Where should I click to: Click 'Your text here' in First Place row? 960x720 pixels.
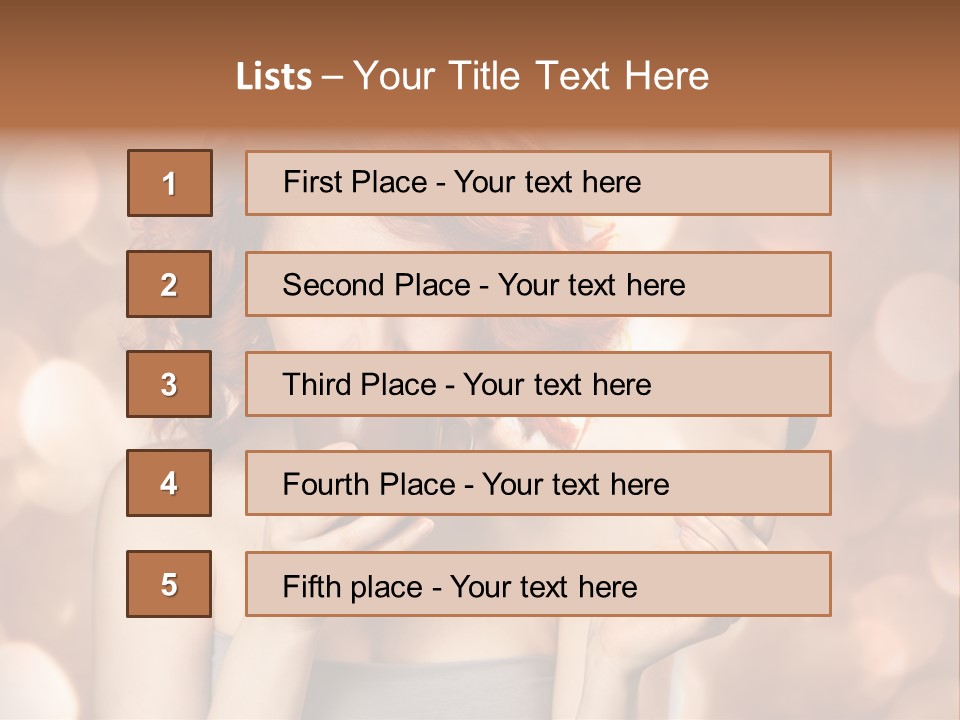547,182
